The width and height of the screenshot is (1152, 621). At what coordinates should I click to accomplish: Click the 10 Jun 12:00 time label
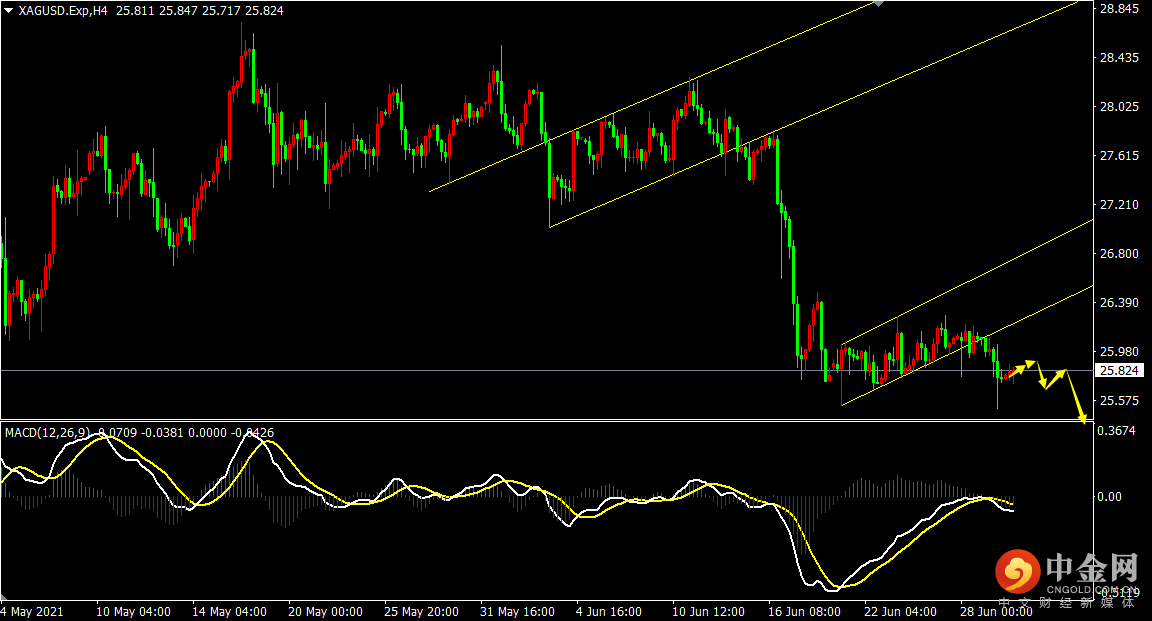708,611
